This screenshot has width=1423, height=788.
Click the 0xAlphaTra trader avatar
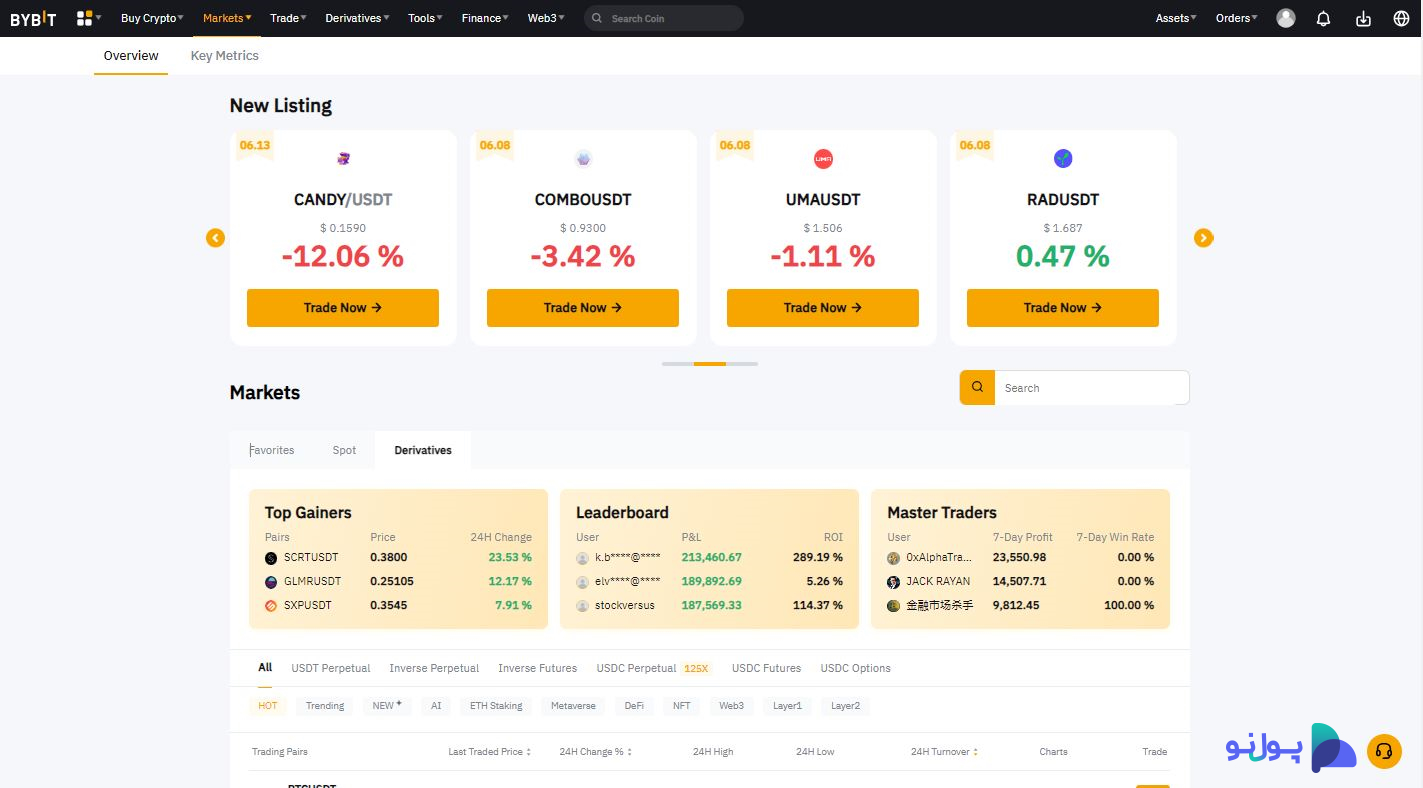pyautogui.click(x=894, y=558)
